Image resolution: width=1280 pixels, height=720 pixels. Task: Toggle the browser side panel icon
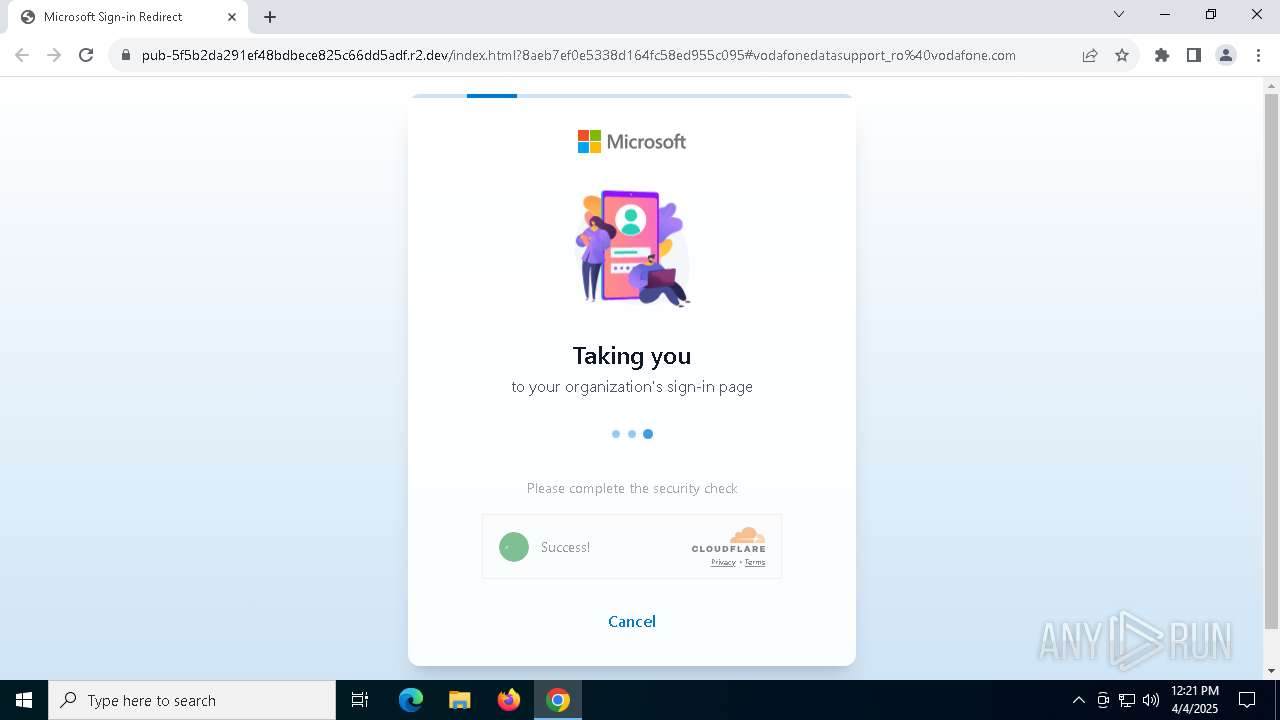tap(1194, 55)
